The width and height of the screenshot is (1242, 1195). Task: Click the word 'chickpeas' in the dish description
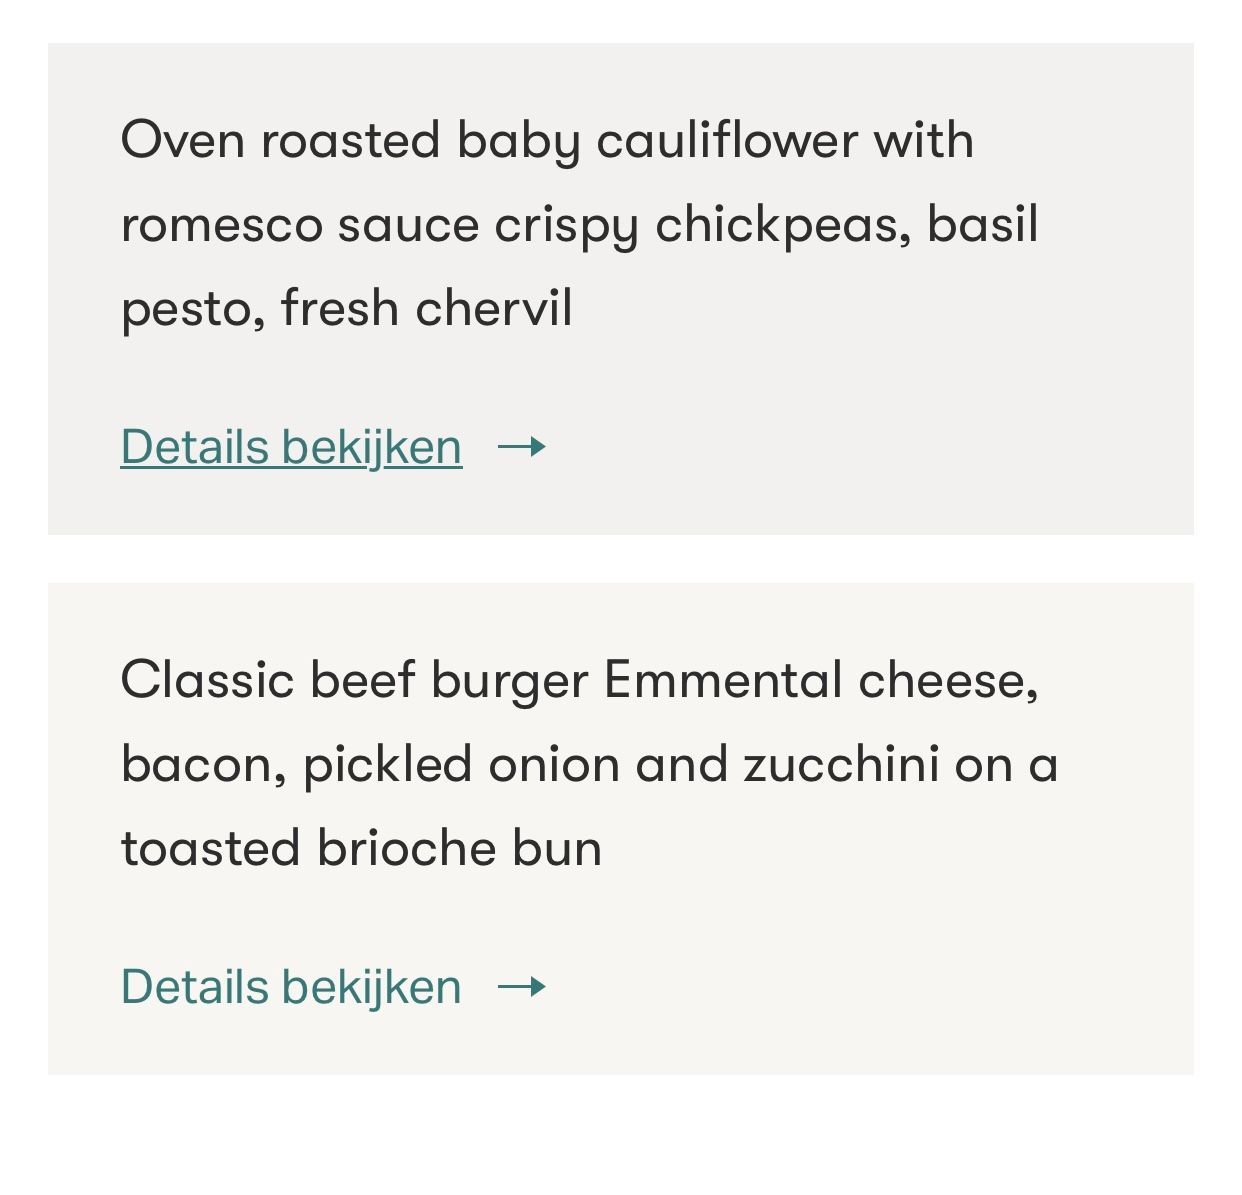(783, 224)
